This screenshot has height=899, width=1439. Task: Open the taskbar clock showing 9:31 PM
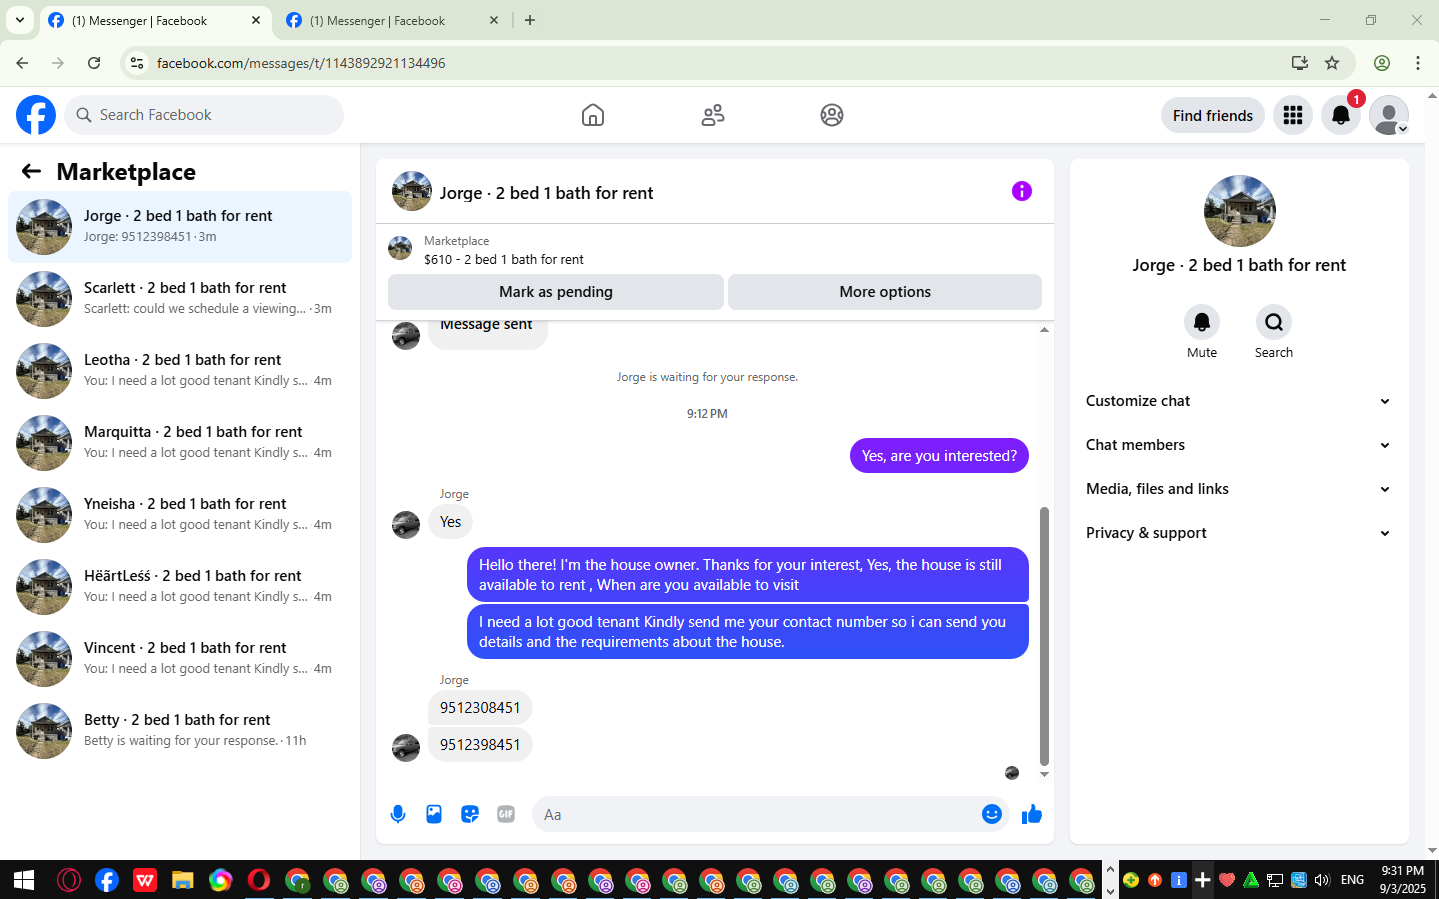1402,880
